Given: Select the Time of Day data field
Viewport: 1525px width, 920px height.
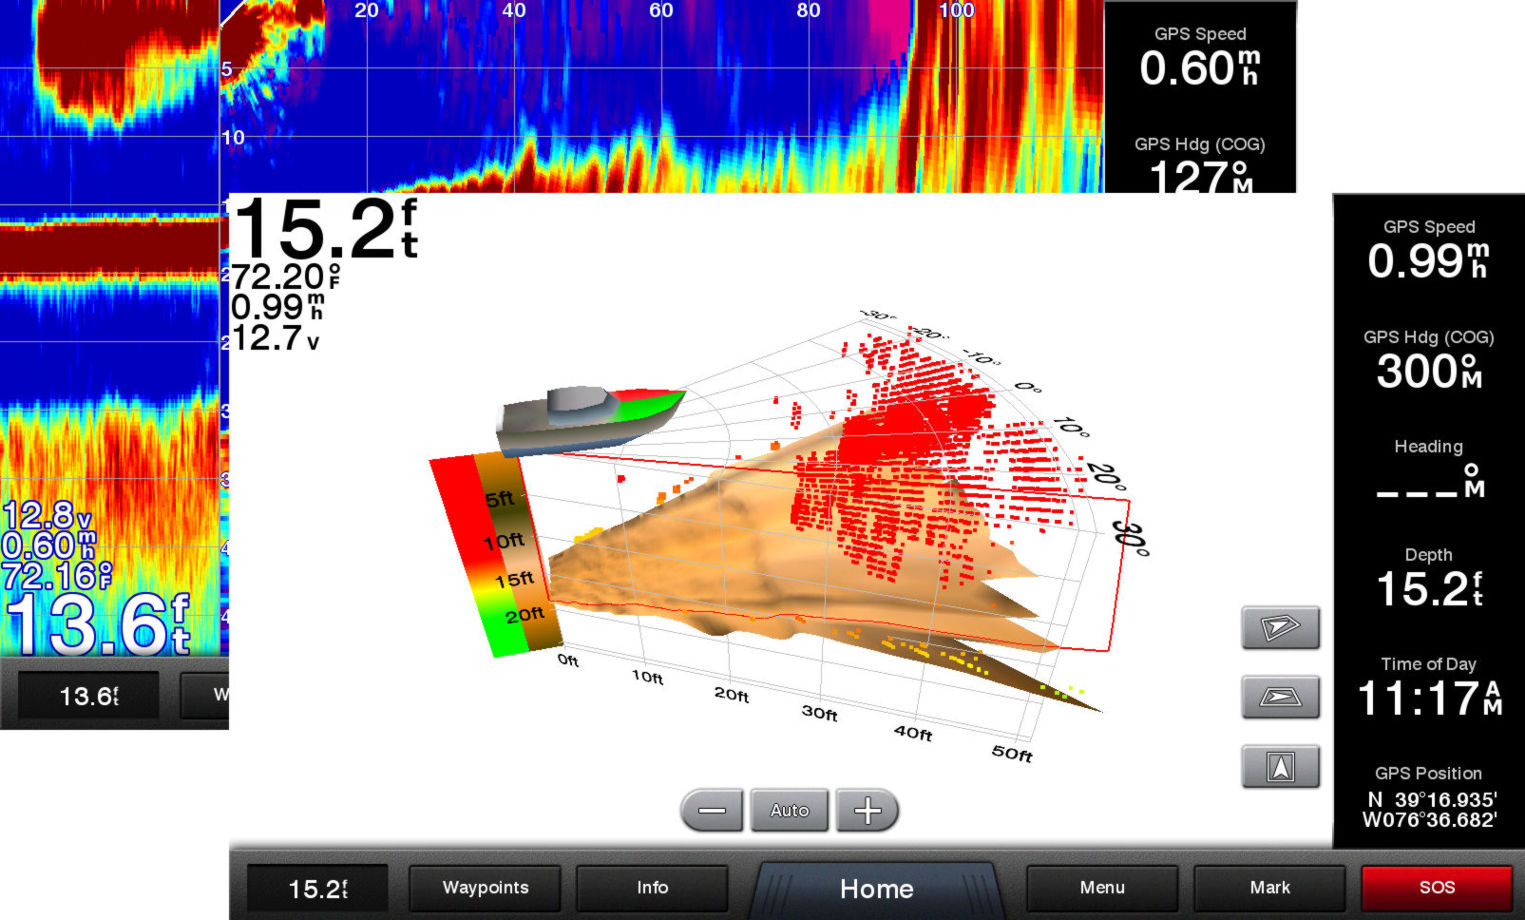Looking at the screenshot, I should (x=1428, y=687).
